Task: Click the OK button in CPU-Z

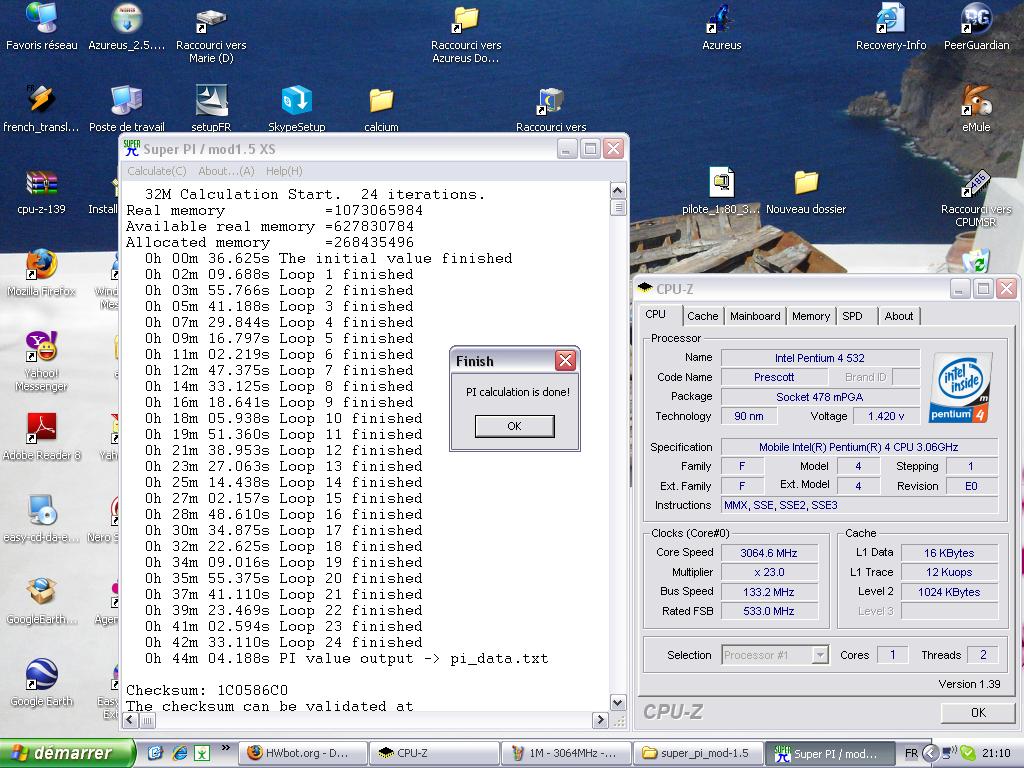Action: (978, 712)
